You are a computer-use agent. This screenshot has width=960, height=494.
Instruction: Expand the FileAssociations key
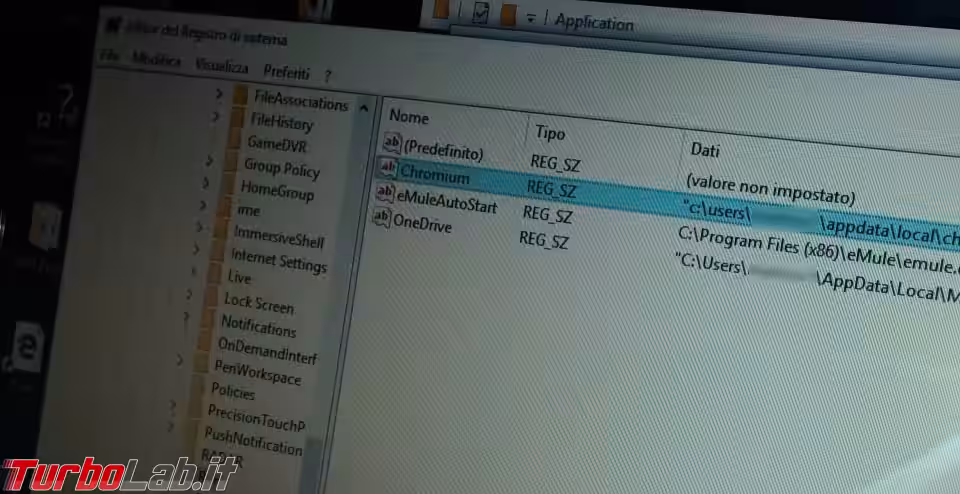220,94
